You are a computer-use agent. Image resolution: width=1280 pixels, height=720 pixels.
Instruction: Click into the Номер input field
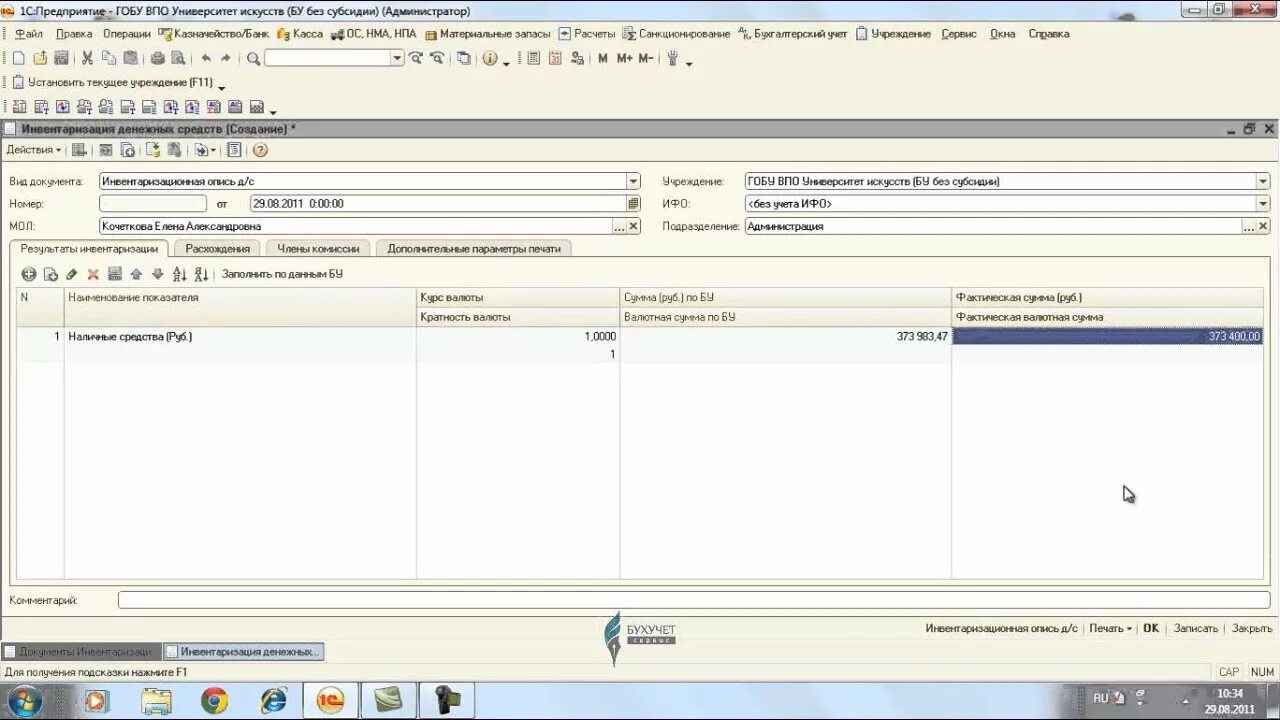click(152, 203)
